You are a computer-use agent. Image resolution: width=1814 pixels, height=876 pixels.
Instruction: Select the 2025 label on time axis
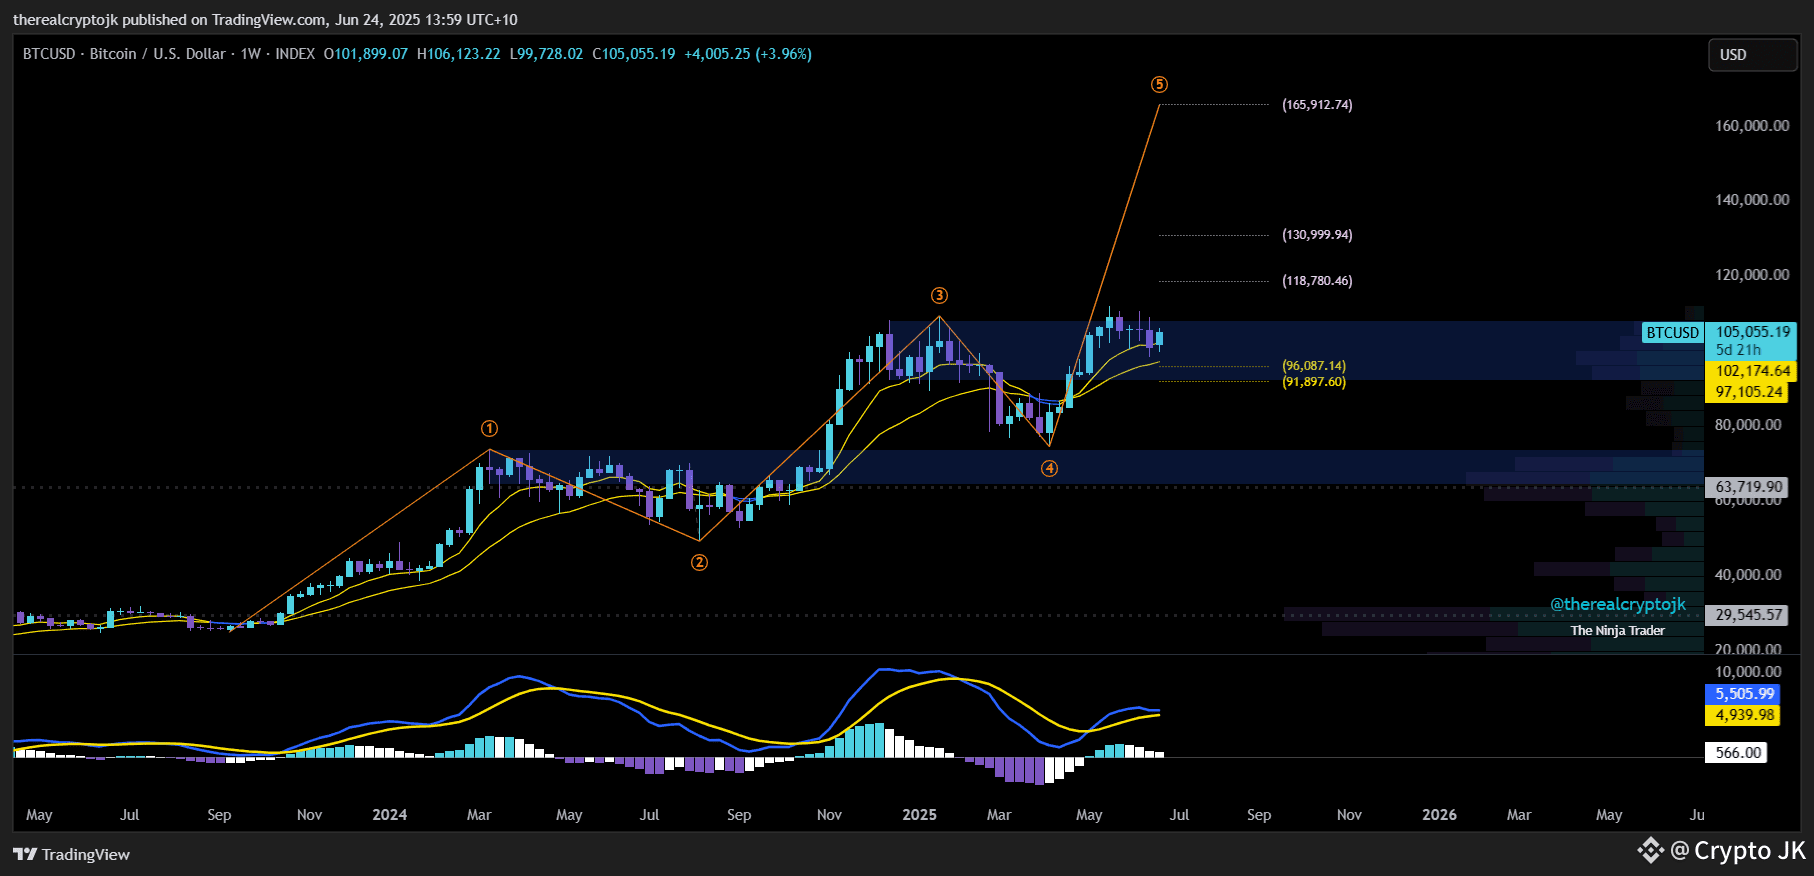(919, 815)
